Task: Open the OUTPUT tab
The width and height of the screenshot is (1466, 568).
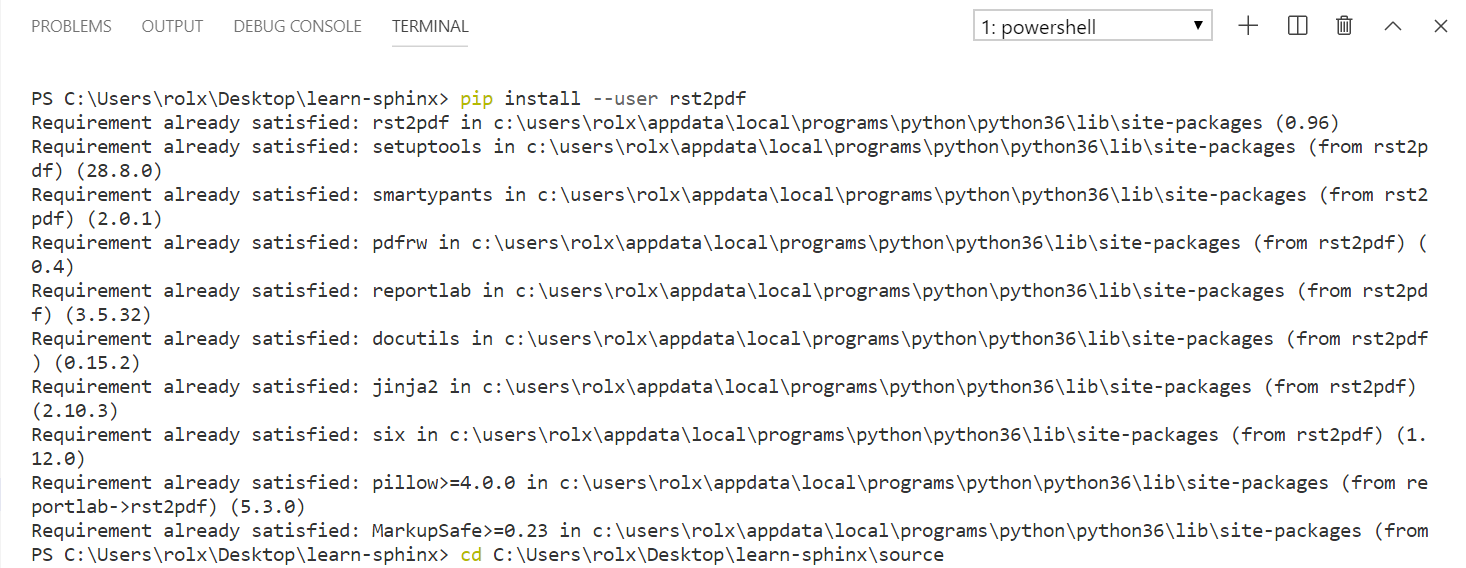Action: coord(172,27)
